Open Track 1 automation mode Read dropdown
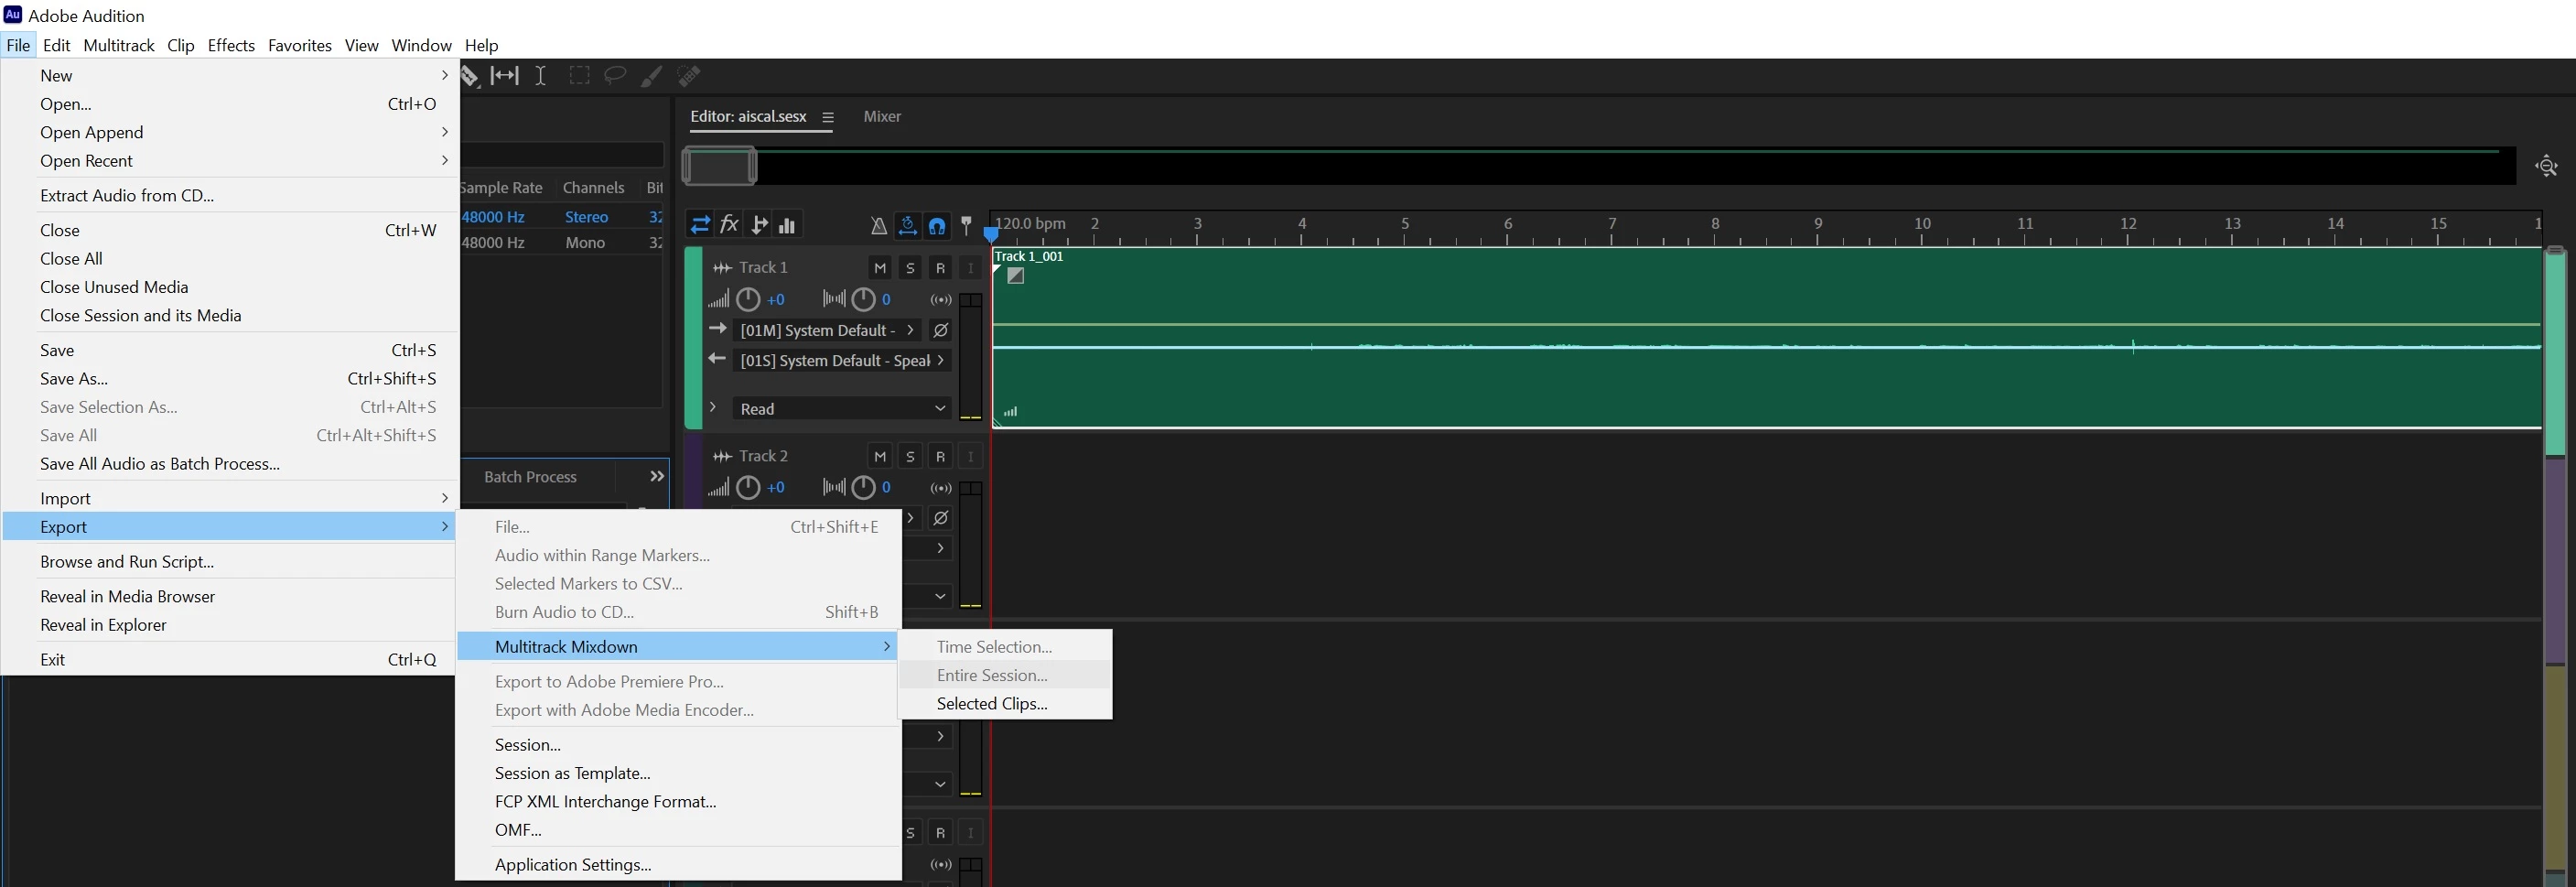Viewport: 2576px width, 887px height. (842, 408)
